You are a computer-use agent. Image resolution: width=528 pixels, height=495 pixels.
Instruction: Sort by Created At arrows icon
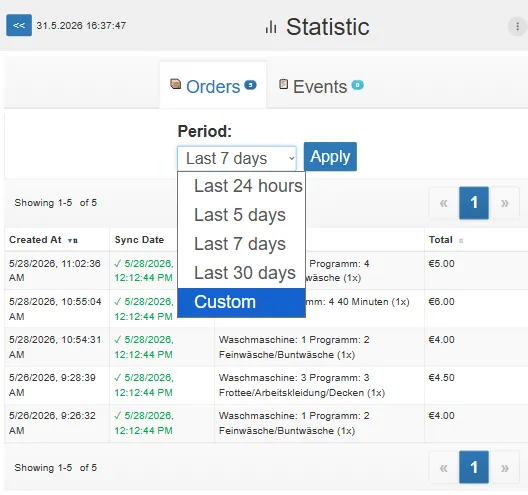pyautogui.click(x=72, y=240)
